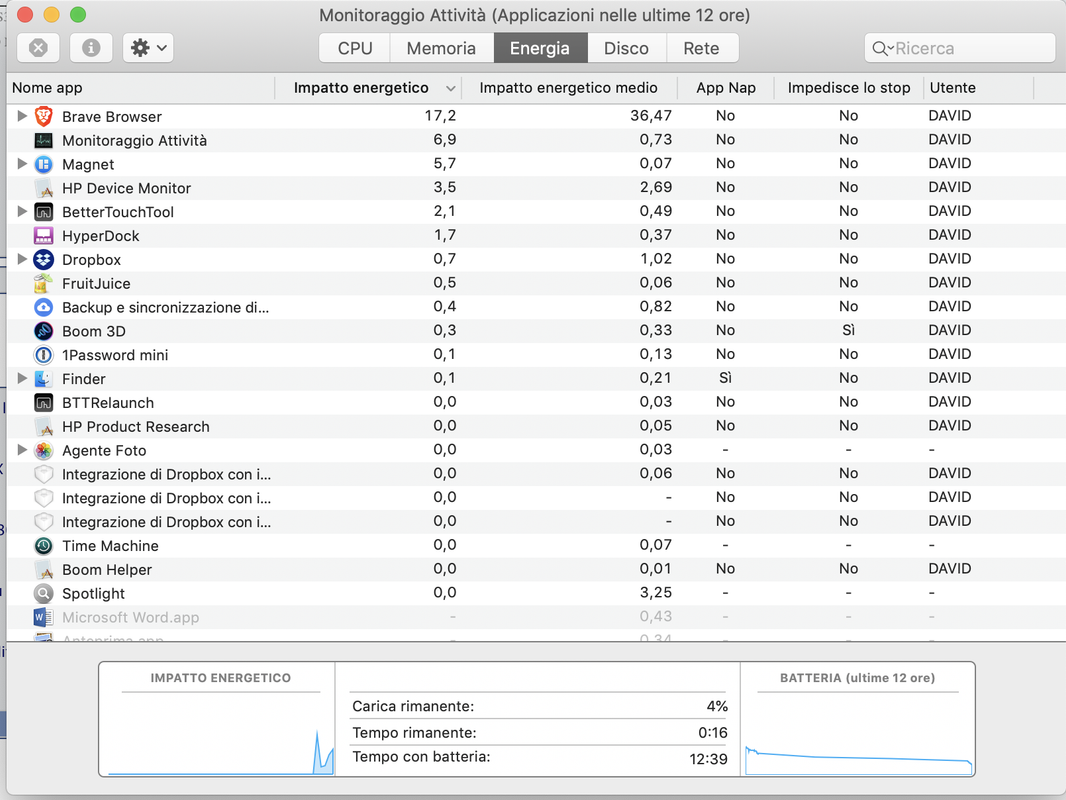Click the first Integrazione di Dropbox shield icon
Viewport: 1066px width, 800px height.
click(x=44, y=474)
